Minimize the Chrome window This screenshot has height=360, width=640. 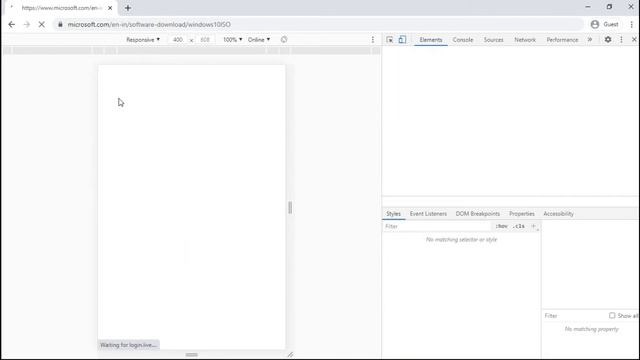pyautogui.click(x=588, y=7)
